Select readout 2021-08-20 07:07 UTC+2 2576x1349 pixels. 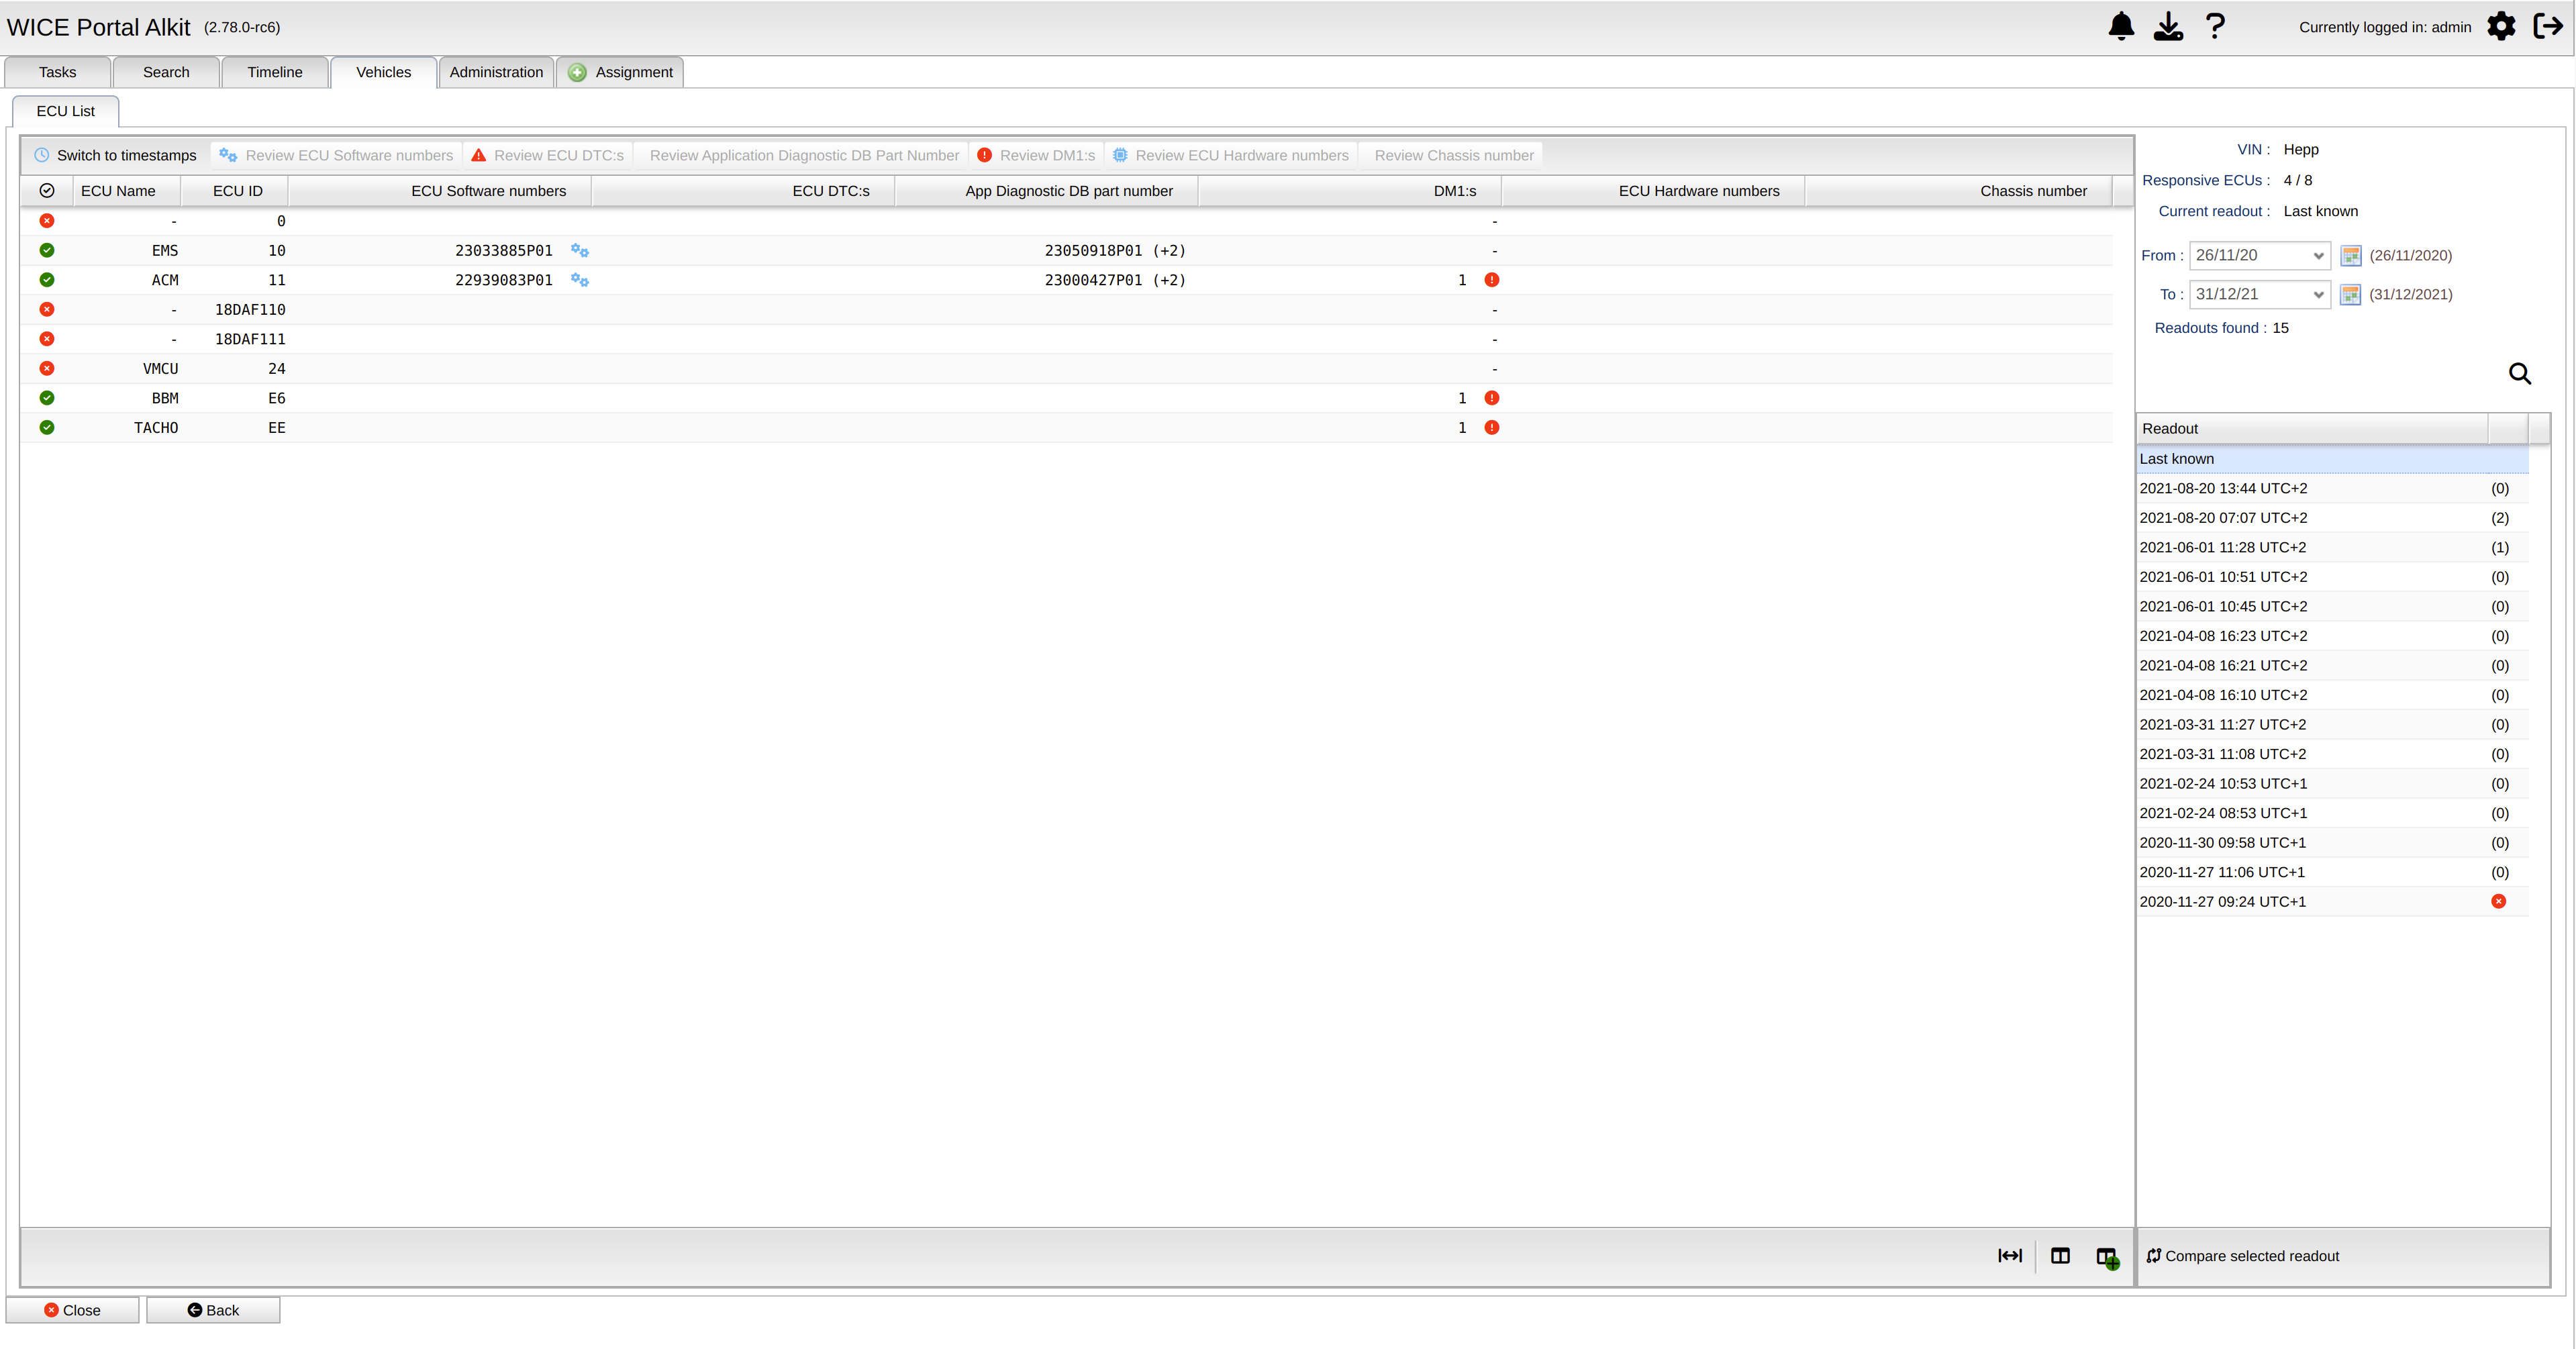pos(2223,518)
